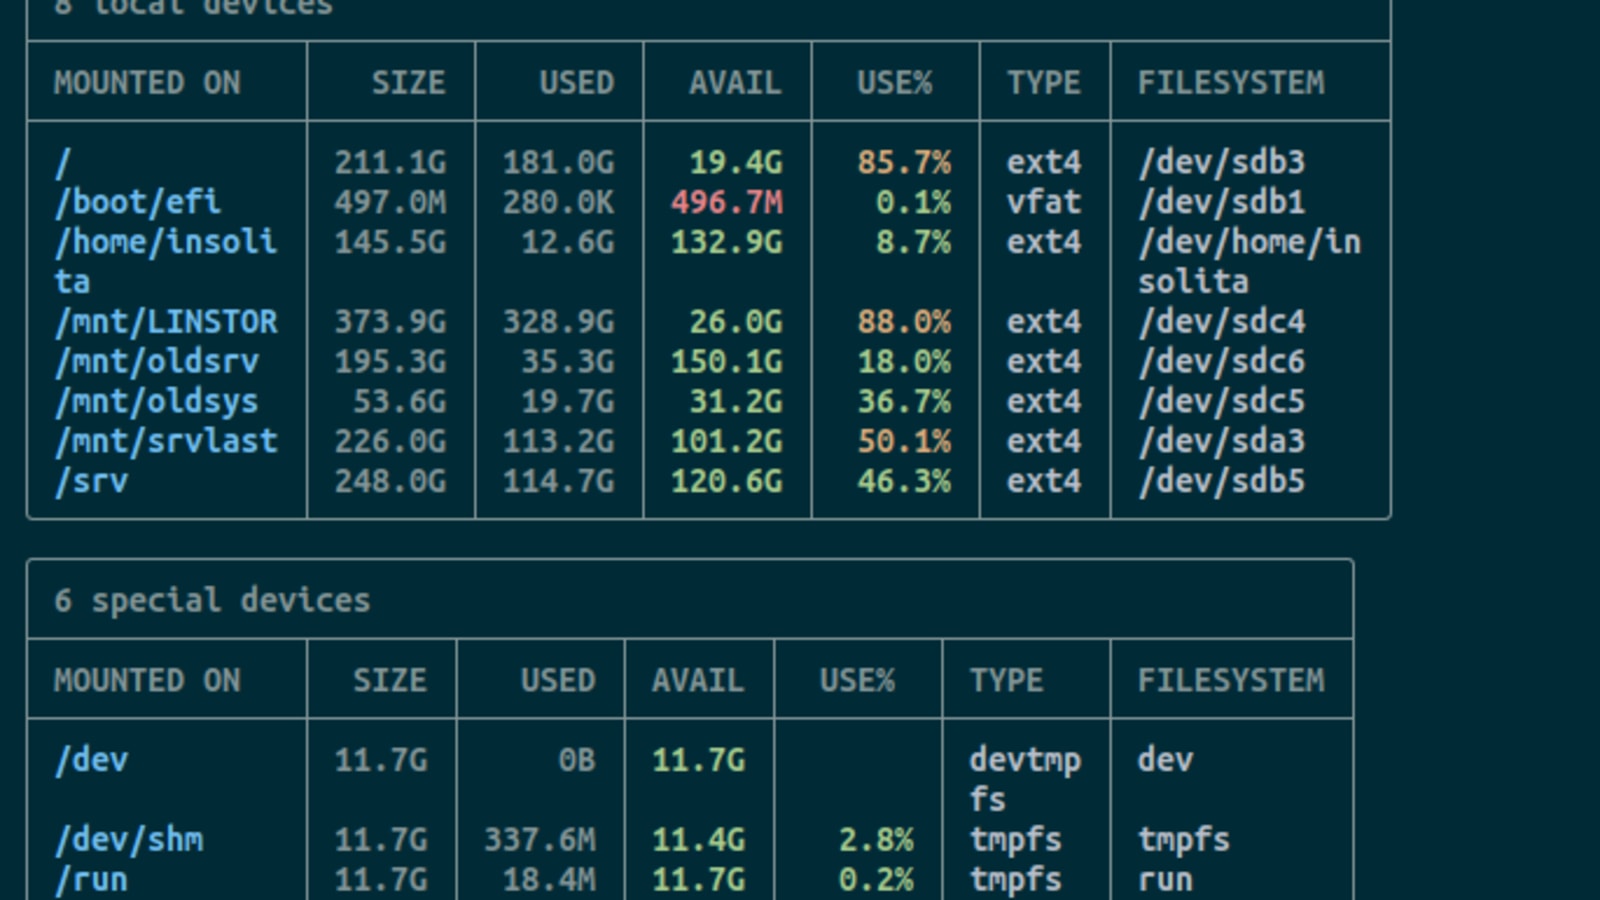This screenshot has height=900, width=1600.
Task: Click the 132.9G available value
Action: pos(727,242)
